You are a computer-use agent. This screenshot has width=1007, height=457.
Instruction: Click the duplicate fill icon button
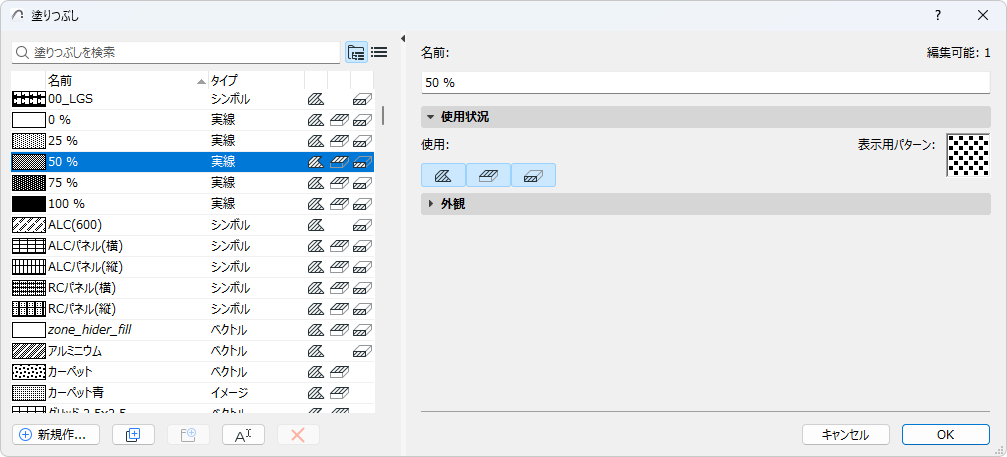point(134,435)
